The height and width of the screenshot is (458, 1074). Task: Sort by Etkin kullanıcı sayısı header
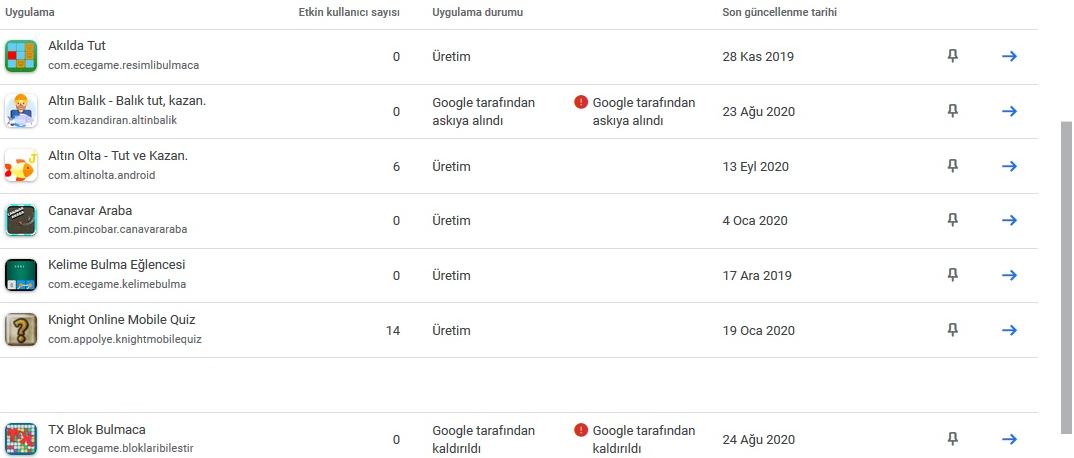pos(349,12)
